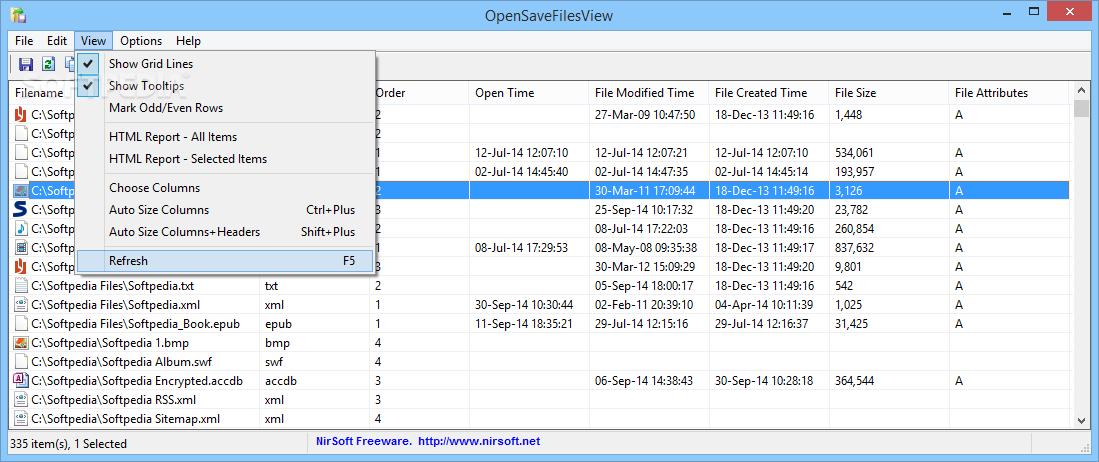Screen dimensions: 1099x462
Task: Click the filename C:\Softpedia Files\Softpedia.txt
Action: point(113,285)
